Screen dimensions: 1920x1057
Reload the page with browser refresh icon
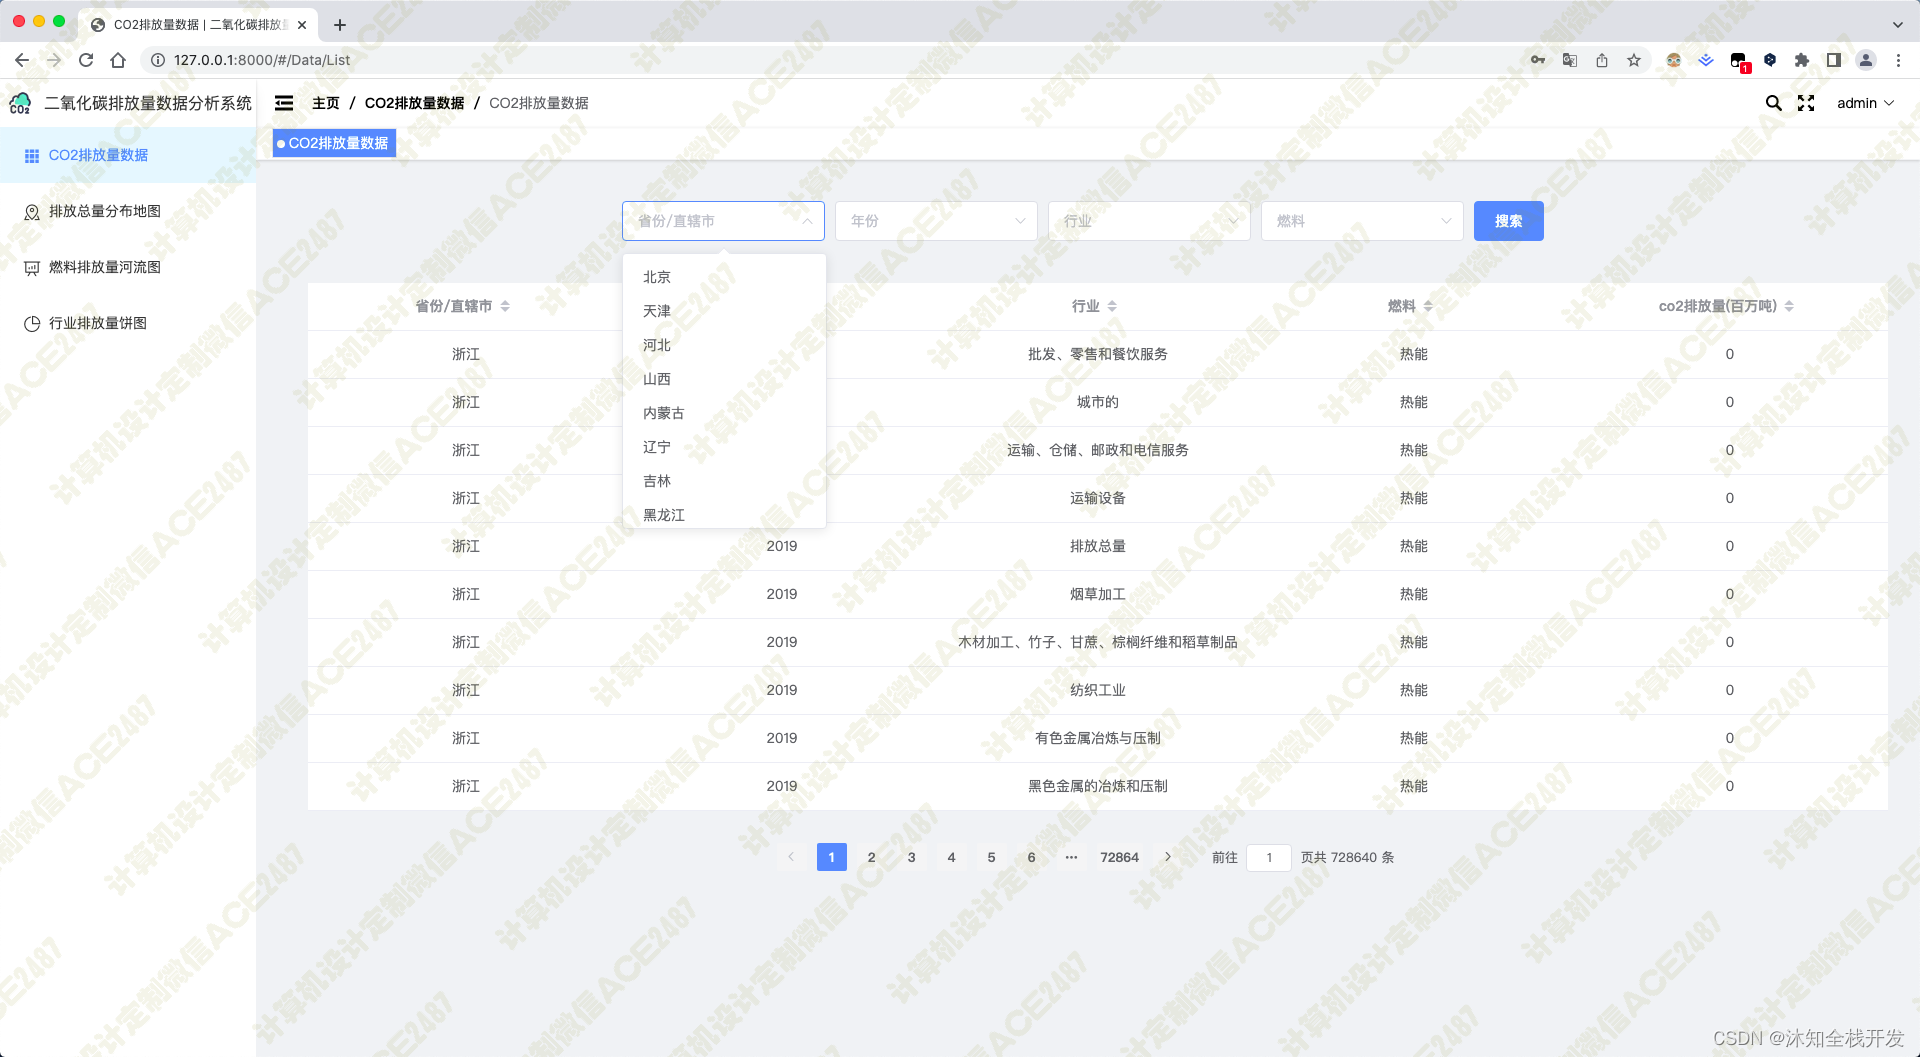[86, 60]
